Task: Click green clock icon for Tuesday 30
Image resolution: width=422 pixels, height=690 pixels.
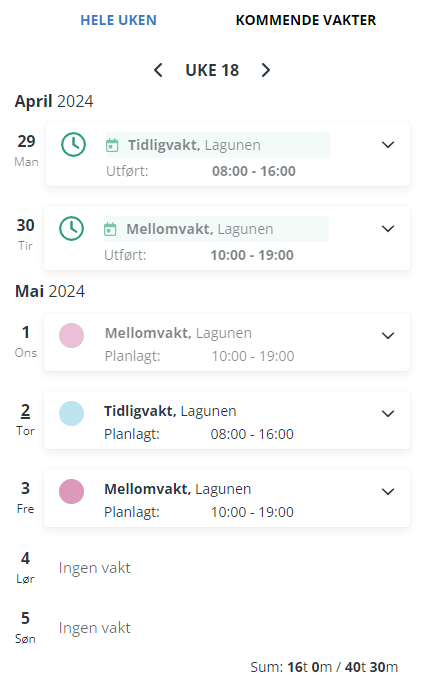Action: click(71, 228)
